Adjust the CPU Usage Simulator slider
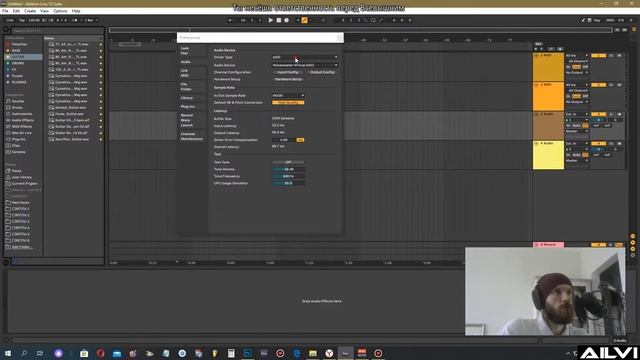640x360 pixels. pyautogui.click(x=288, y=183)
